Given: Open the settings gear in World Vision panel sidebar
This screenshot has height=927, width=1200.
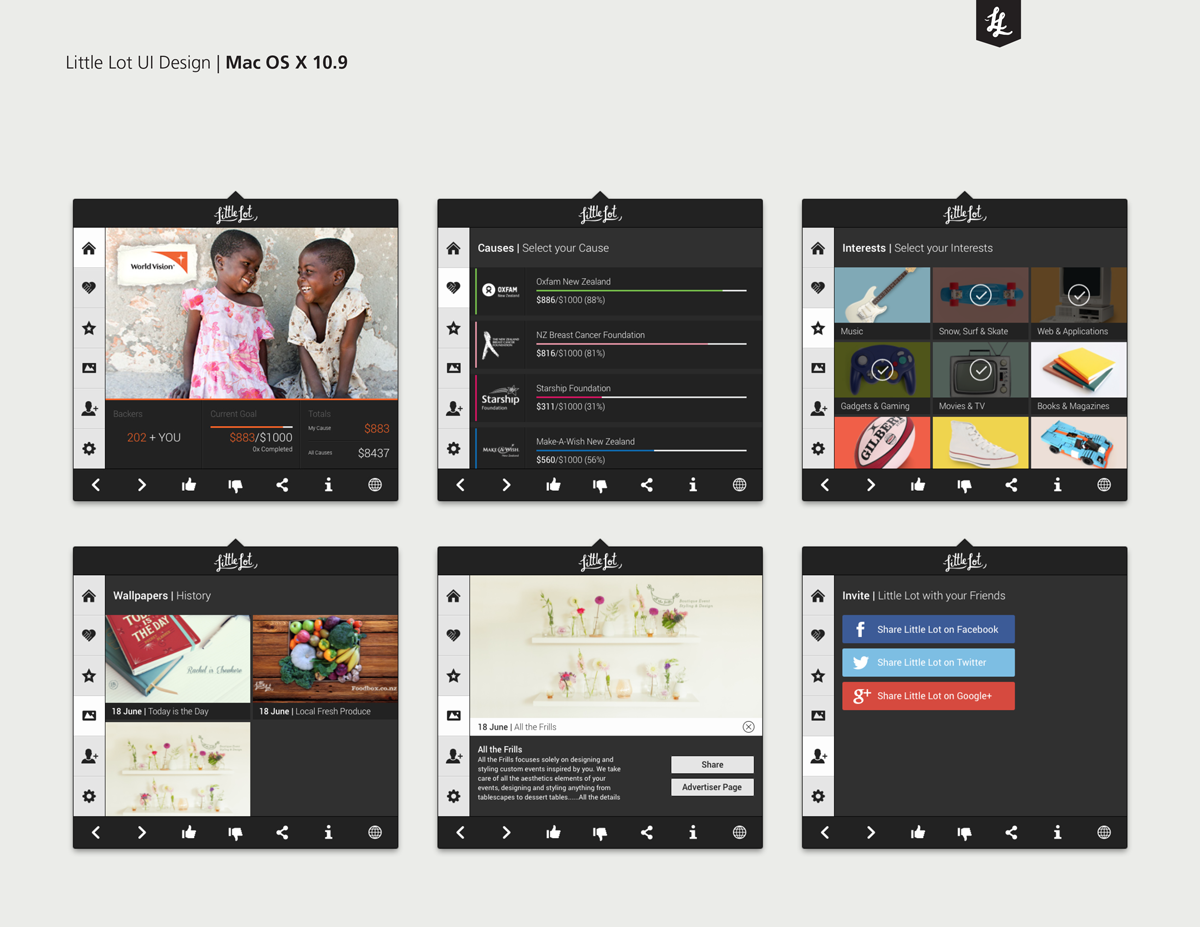Looking at the screenshot, I should point(89,449).
